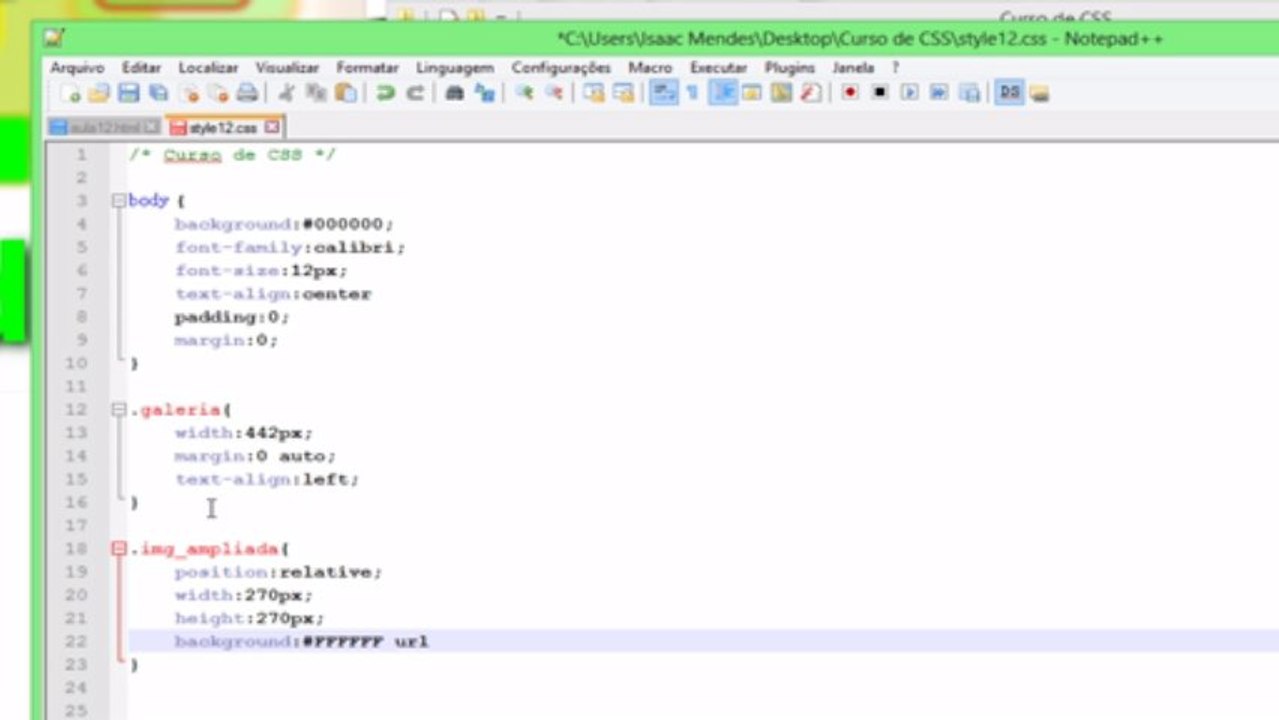Screen dimensions: 1279x720
Task: Click the Paste clipboard icon
Action: [x=346, y=93]
